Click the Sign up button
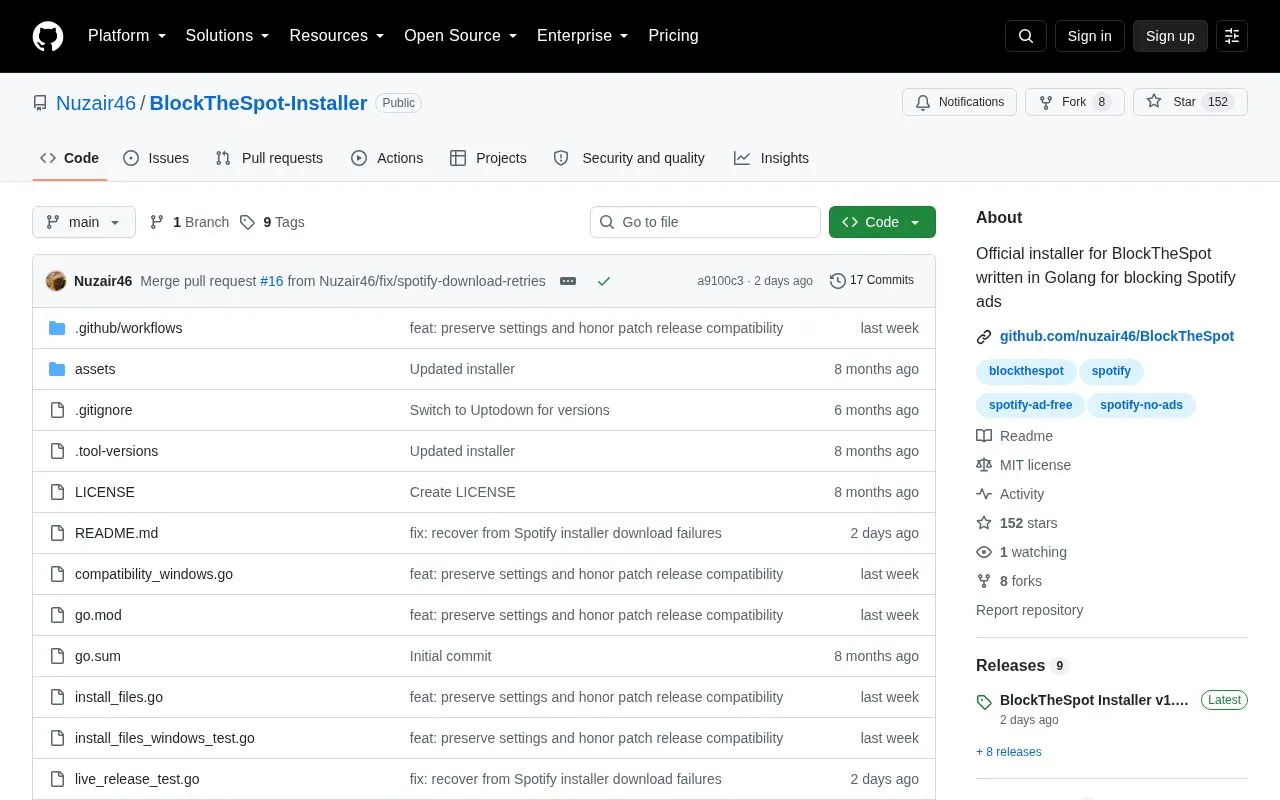Viewport: 1280px width, 800px height. (x=1170, y=36)
